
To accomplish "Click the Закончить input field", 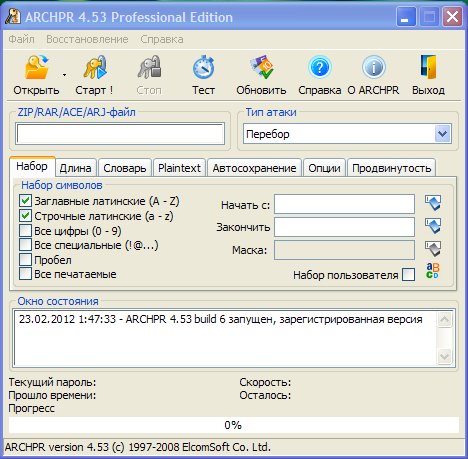I will pos(344,227).
